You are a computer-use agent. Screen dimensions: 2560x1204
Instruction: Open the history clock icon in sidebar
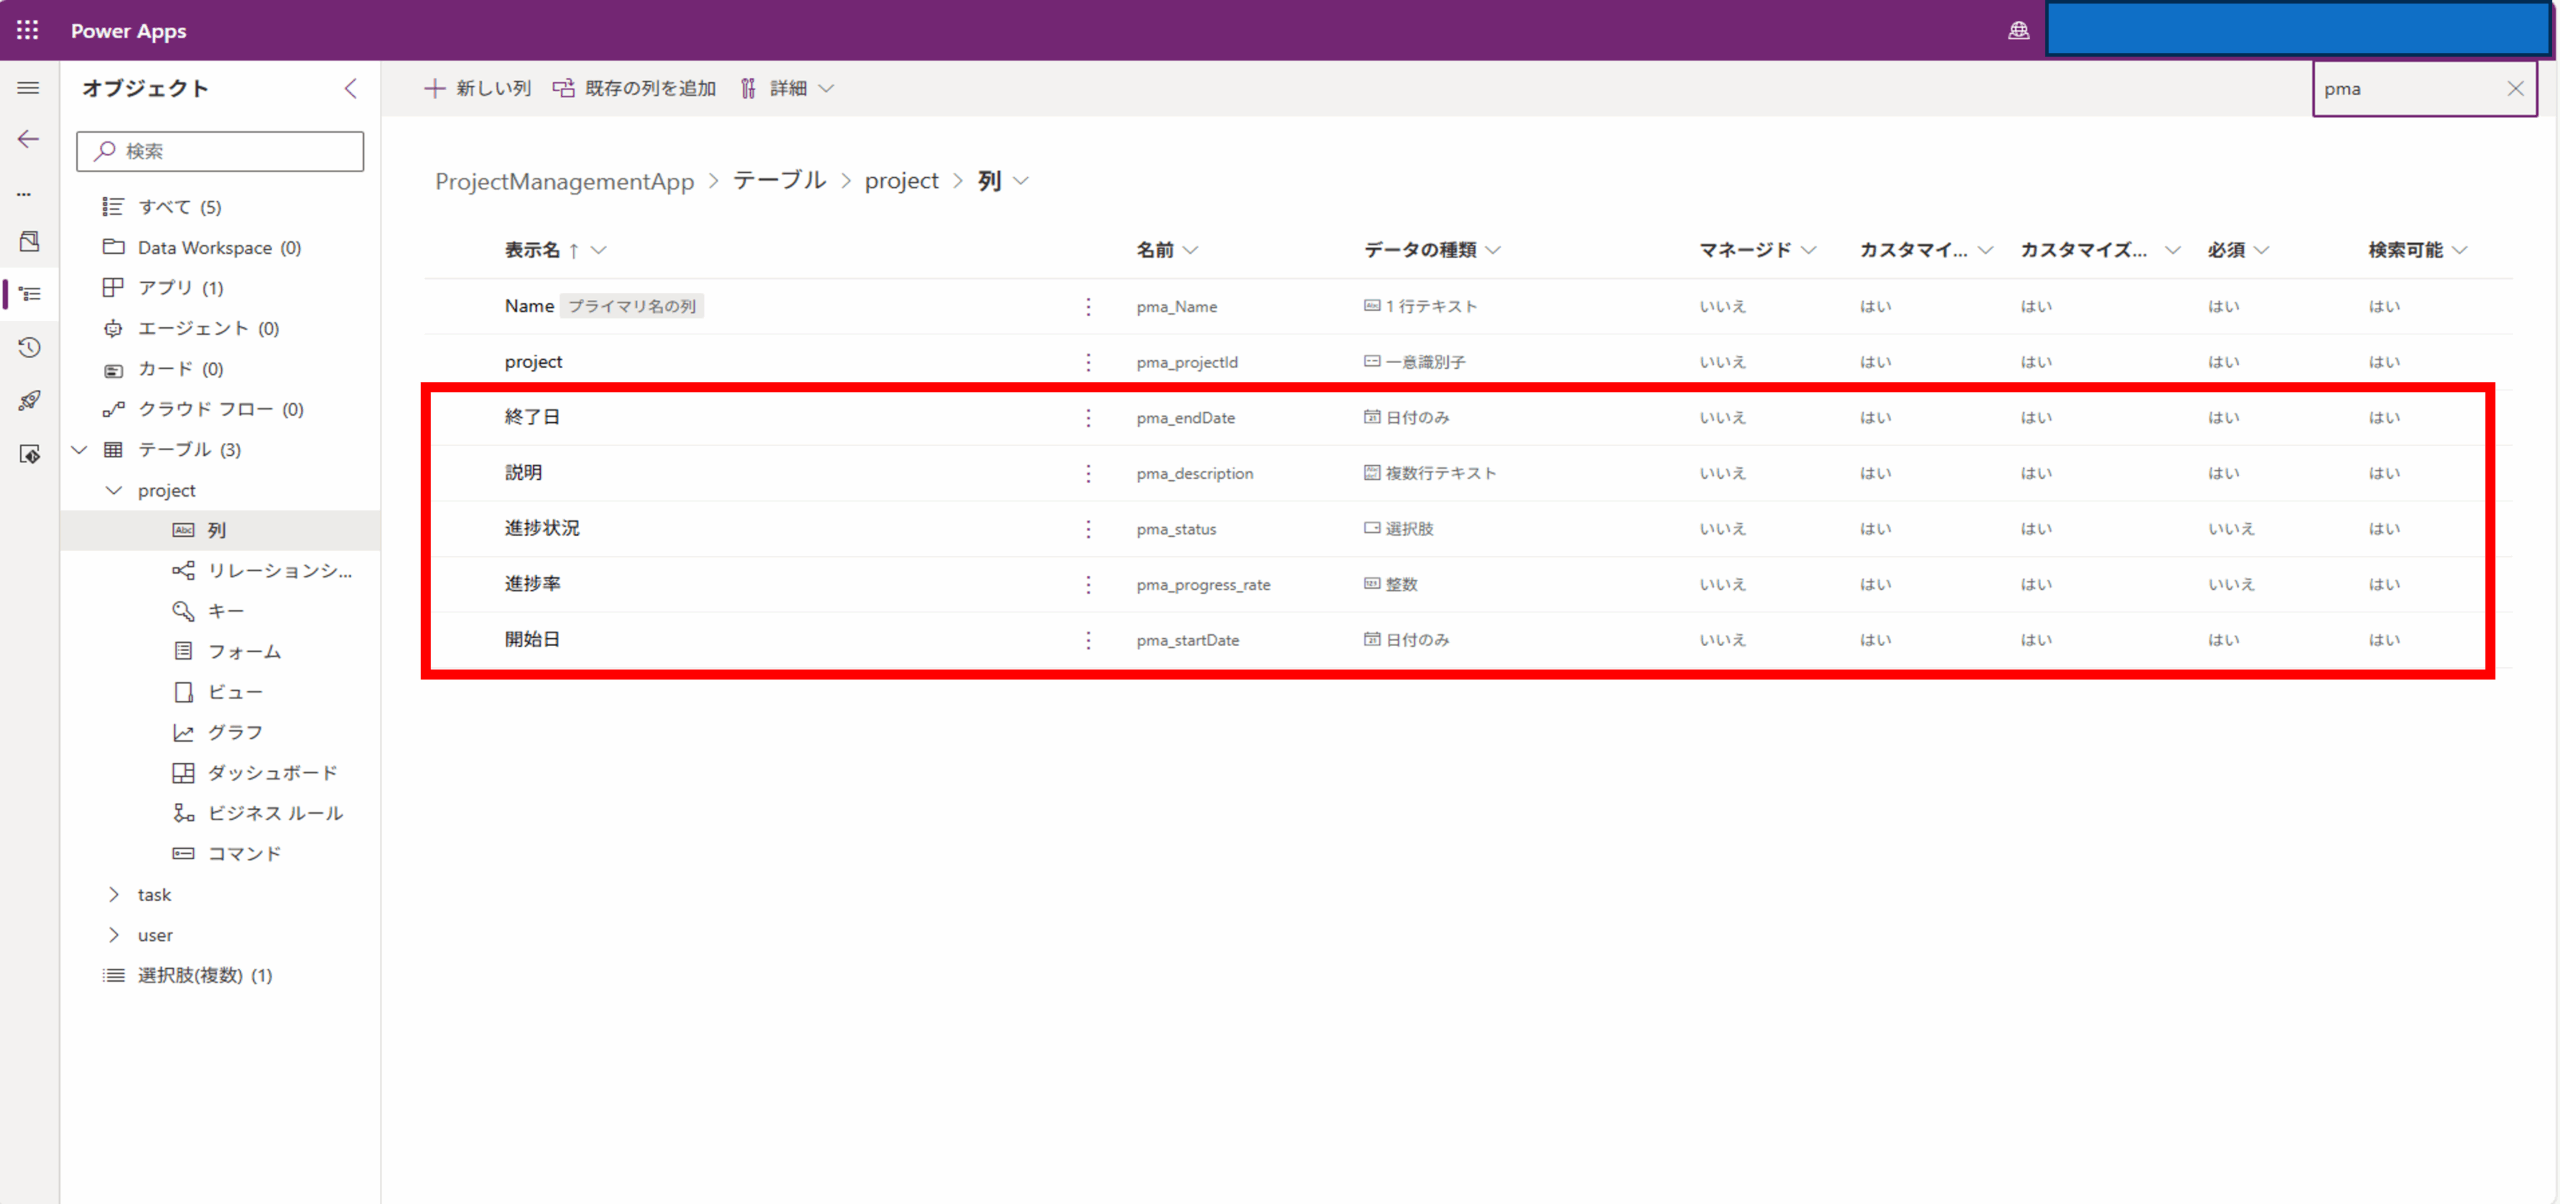point(29,347)
